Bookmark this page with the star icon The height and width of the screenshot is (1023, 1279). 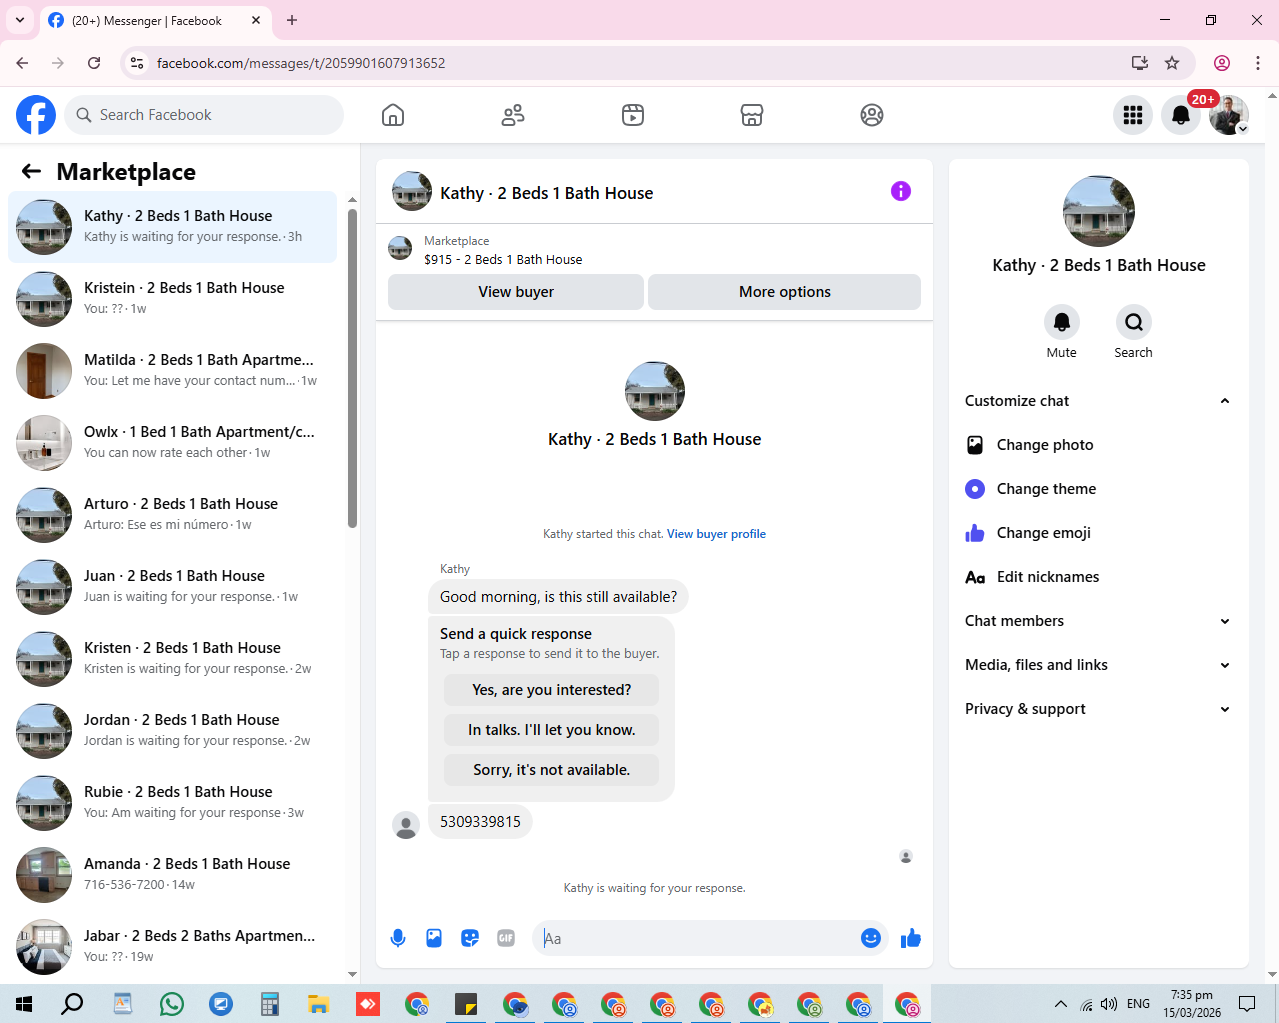click(x=1172, y=63)
